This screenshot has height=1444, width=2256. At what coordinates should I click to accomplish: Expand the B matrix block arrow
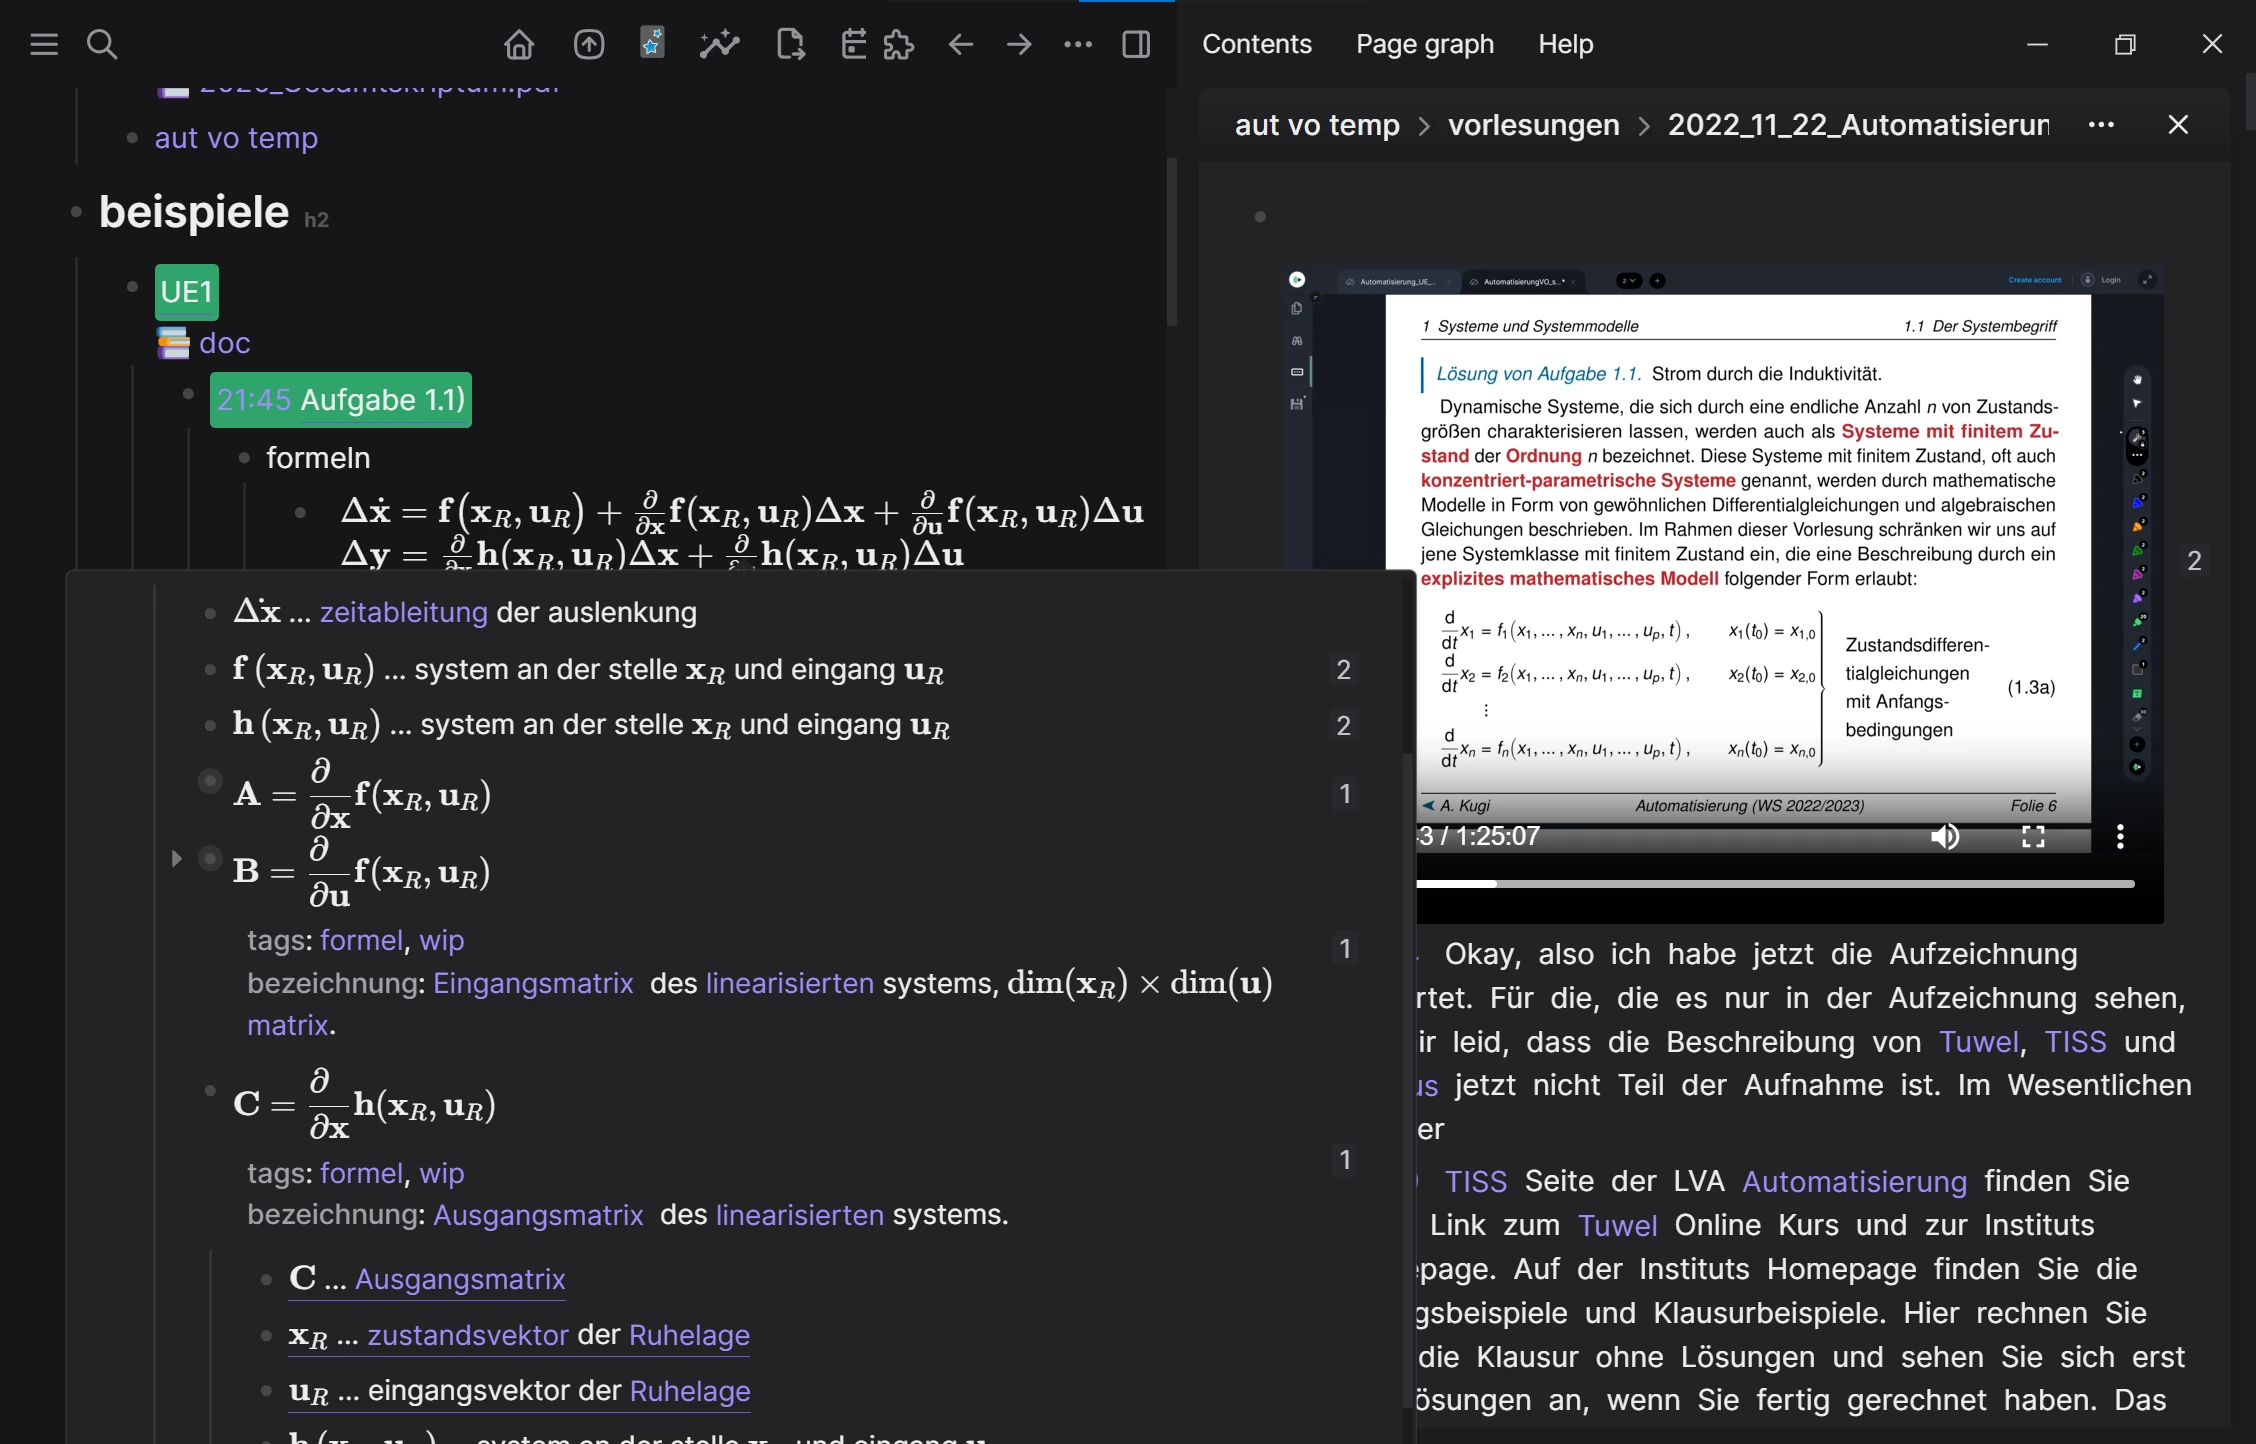pyautogui.click(x=176, y=859)
